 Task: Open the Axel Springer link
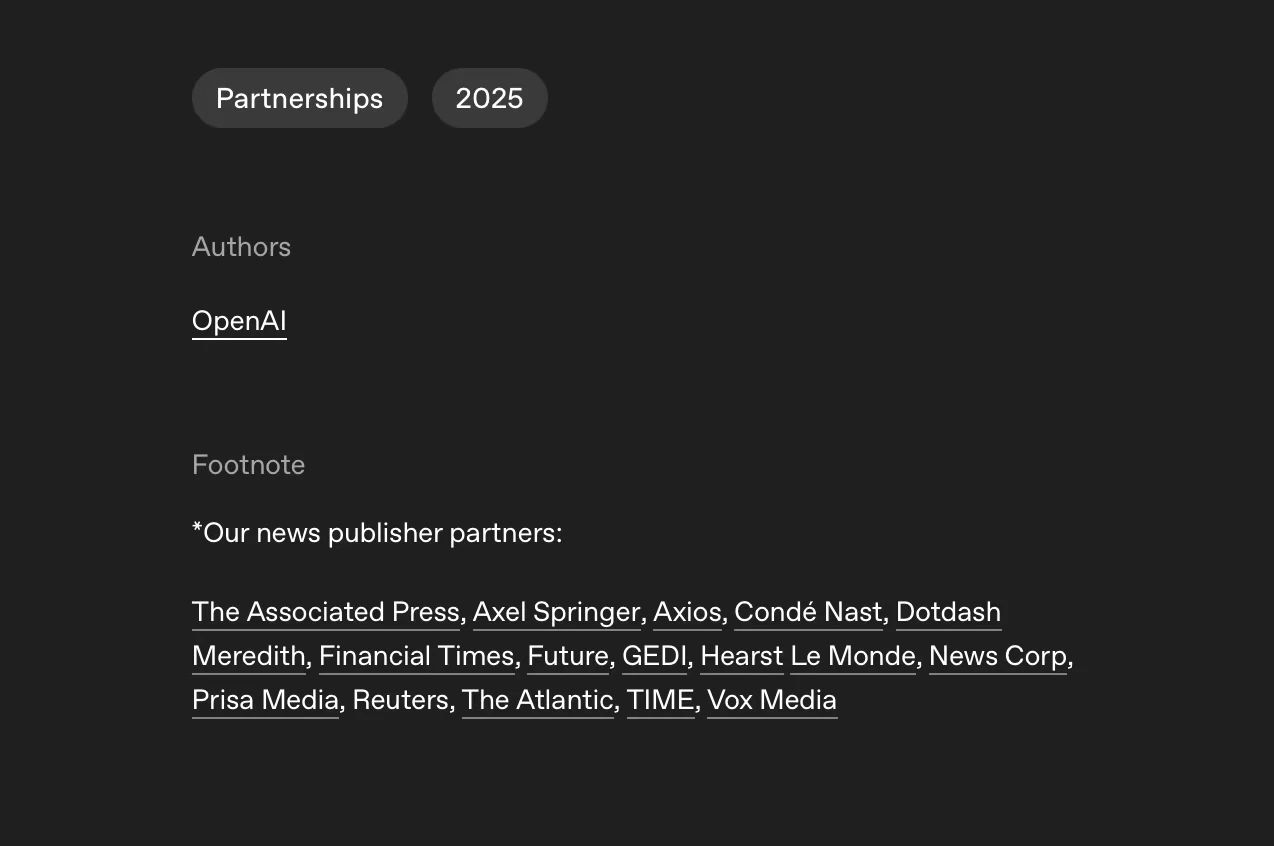[556, 612]
